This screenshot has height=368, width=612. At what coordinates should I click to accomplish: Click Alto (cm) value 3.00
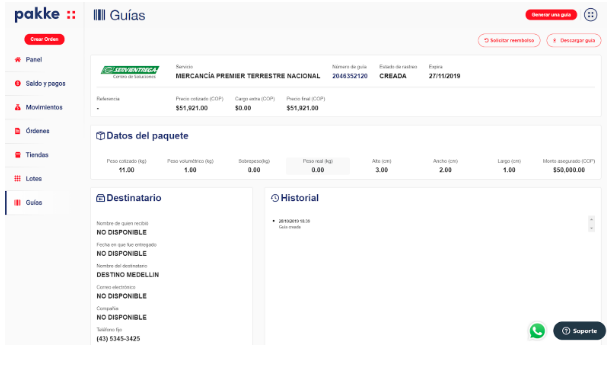(382, 170)
